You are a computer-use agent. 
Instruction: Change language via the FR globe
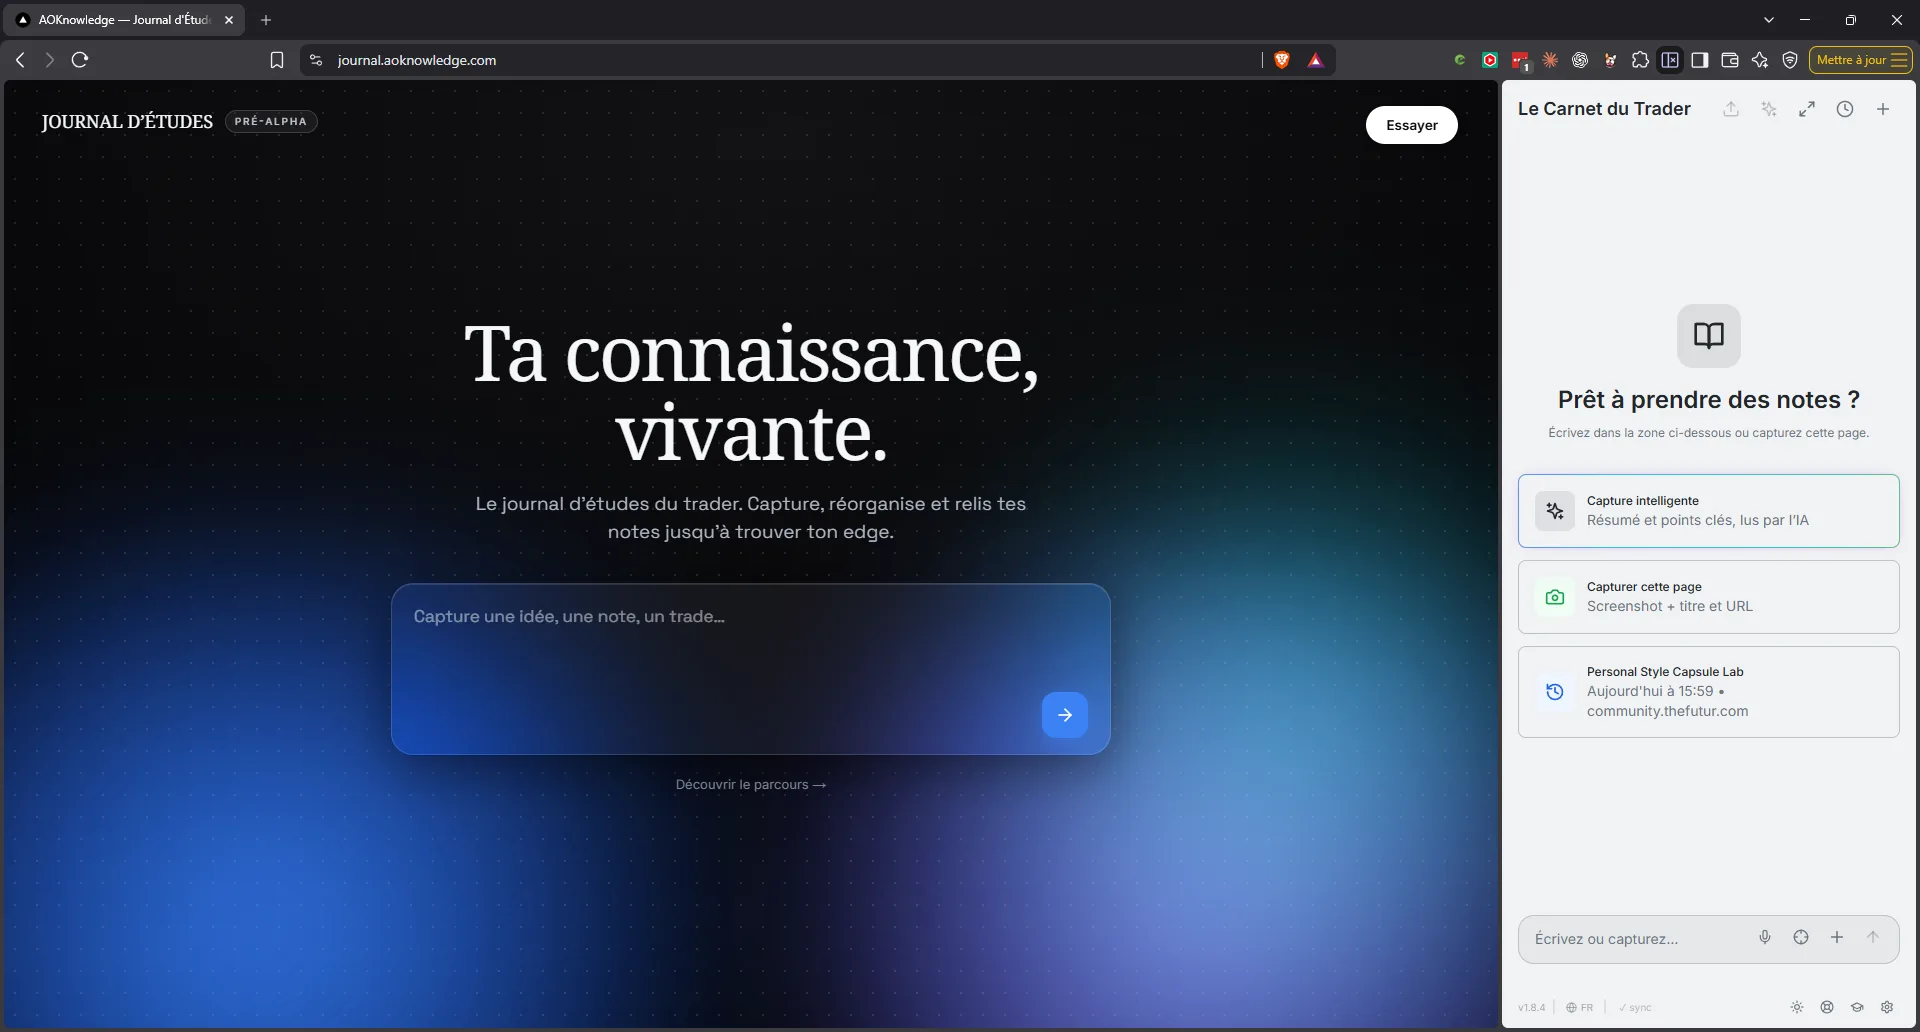point(1580,1007)
